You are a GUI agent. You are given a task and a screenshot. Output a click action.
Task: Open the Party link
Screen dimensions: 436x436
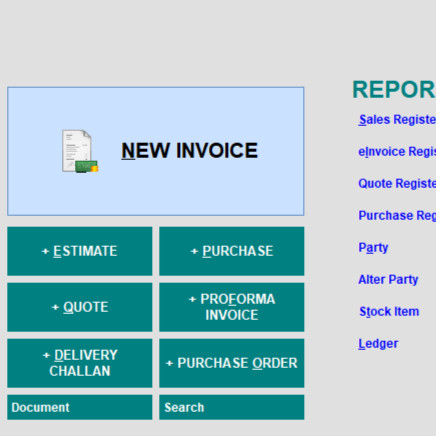tap(373, 248)
